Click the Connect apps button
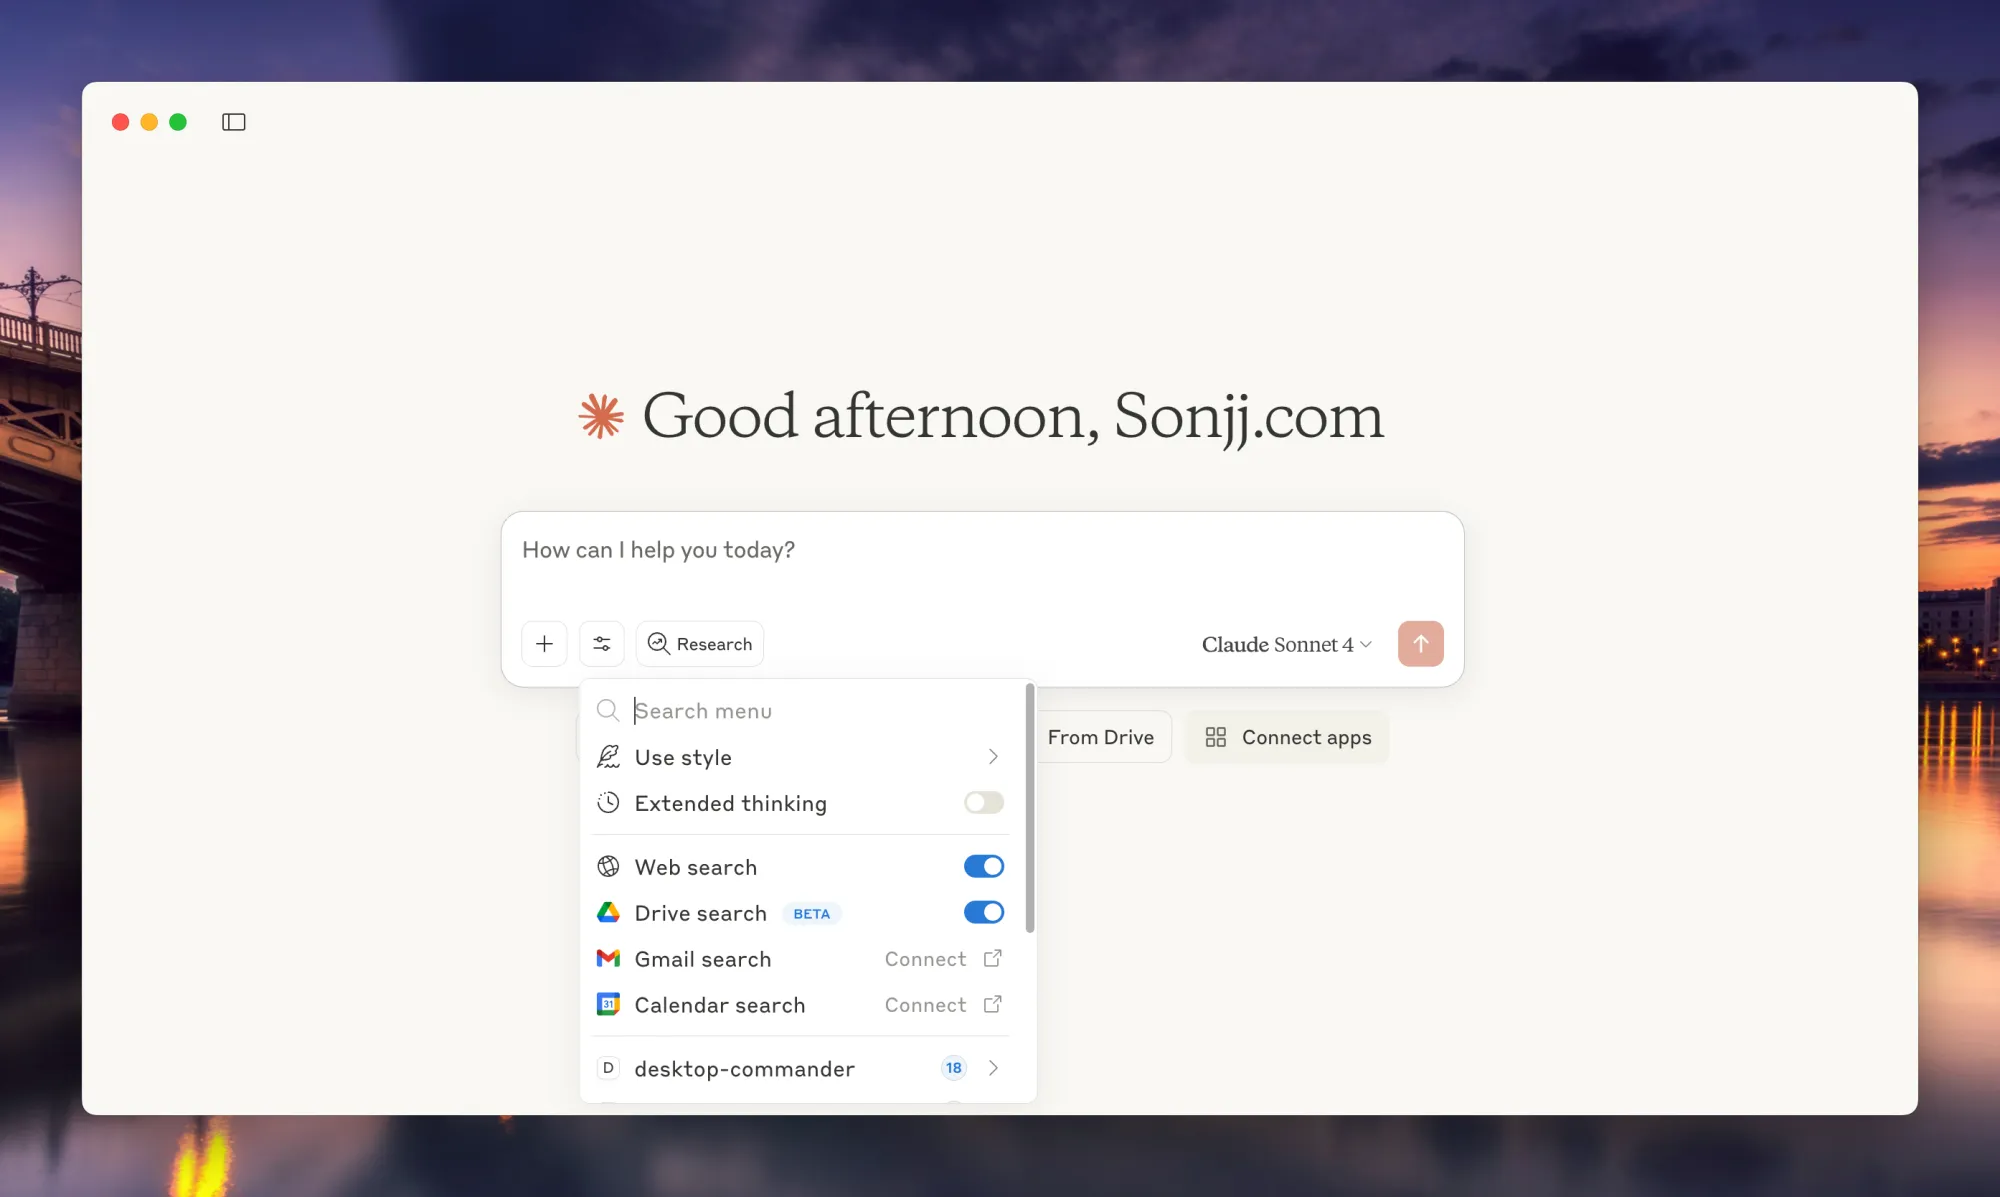 click(x=1287, y=737)
